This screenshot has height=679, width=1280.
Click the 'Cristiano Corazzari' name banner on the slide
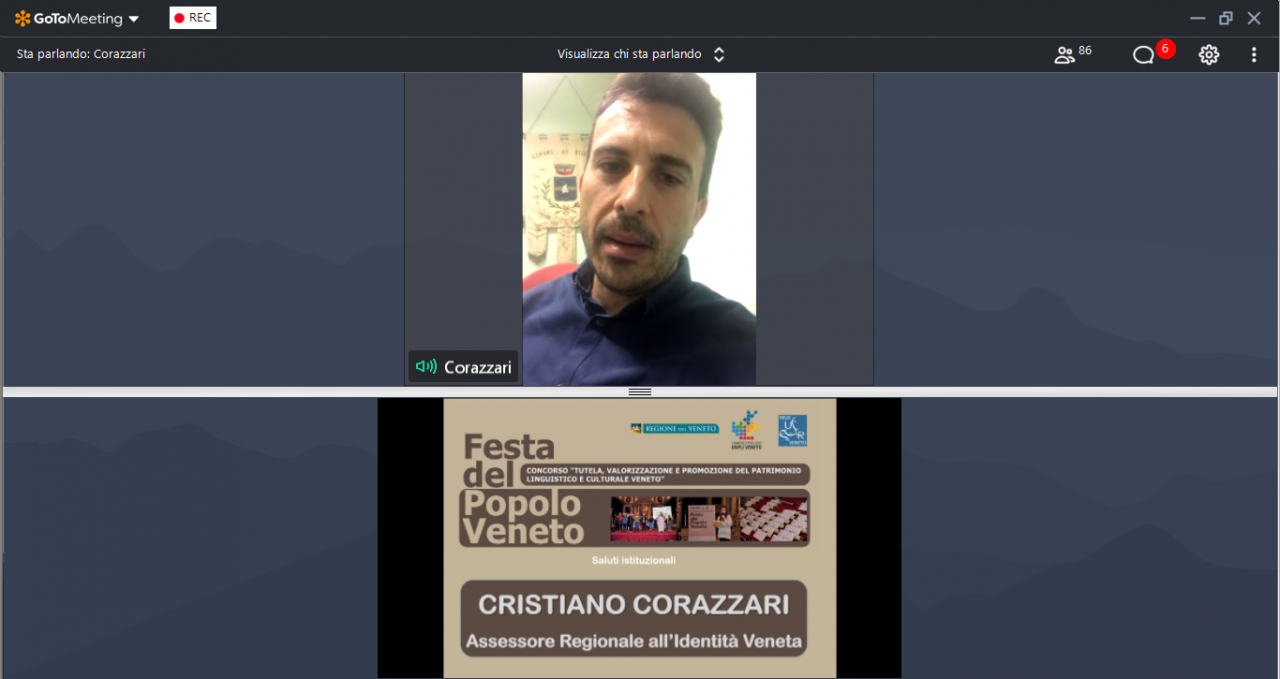tap(633, 605)
